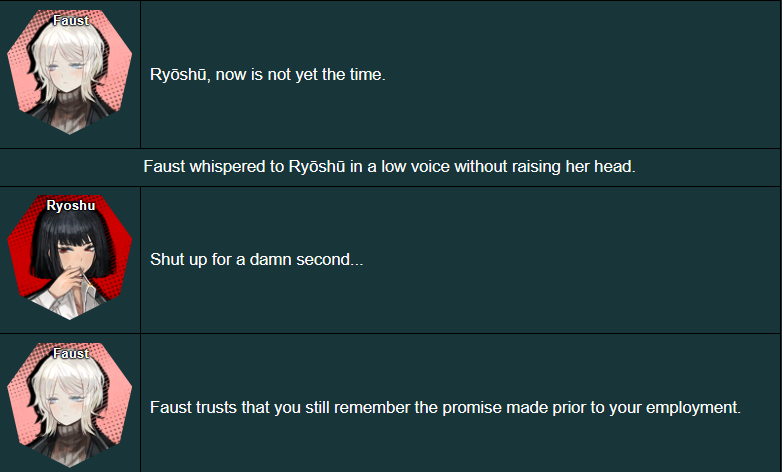Click the word "time" ending Faust's first line
Image resolution: width=782 pixels, height=472 pixels.
coord(364,76)
